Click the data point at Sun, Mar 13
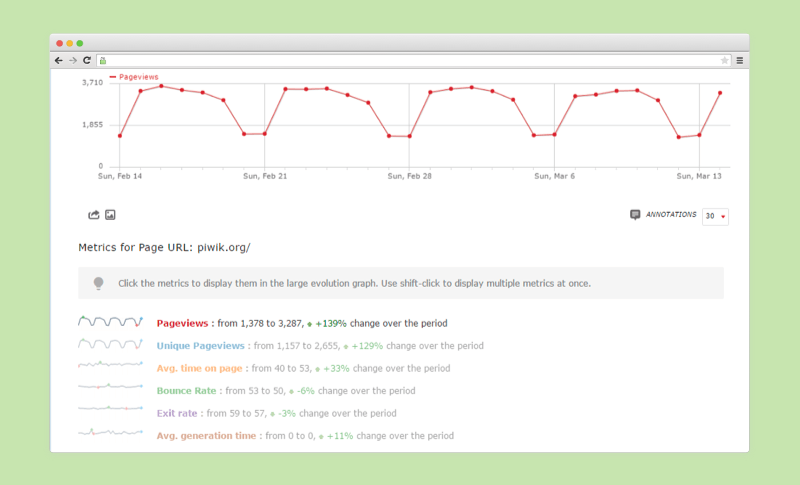 [x=699, y=135]
